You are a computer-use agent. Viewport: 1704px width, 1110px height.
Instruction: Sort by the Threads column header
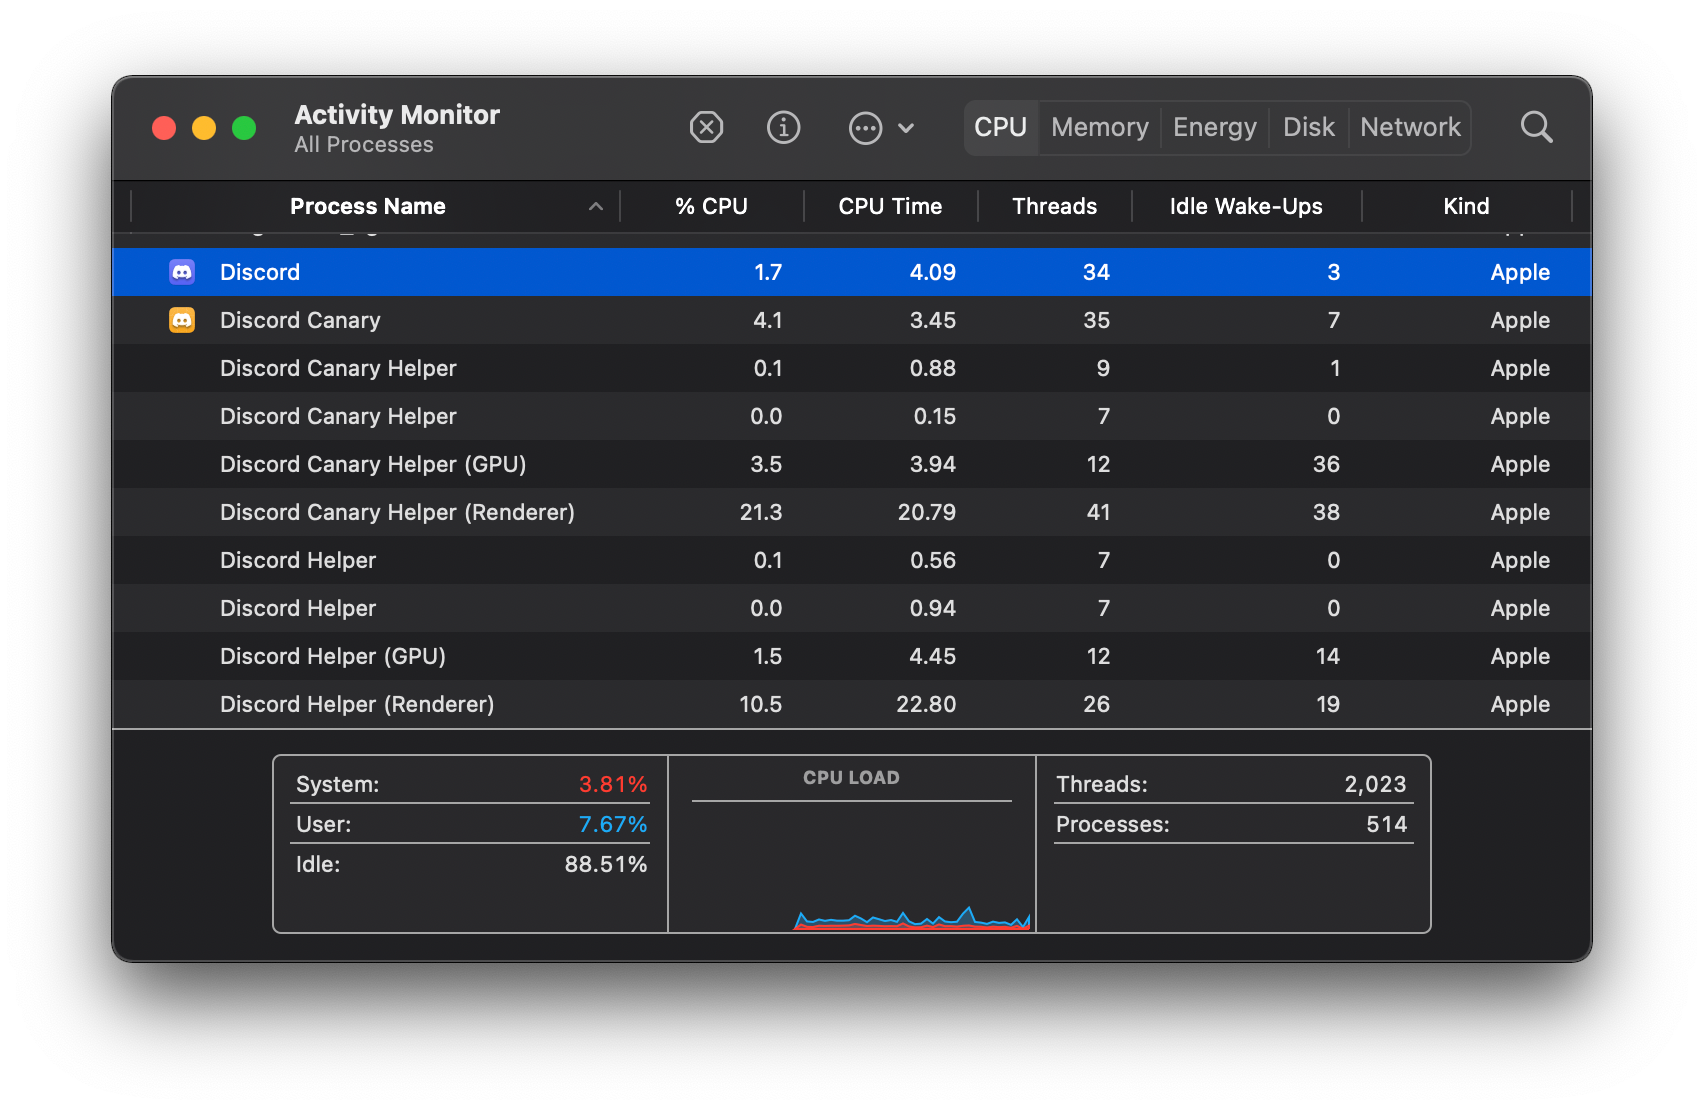click(1054, 206)
